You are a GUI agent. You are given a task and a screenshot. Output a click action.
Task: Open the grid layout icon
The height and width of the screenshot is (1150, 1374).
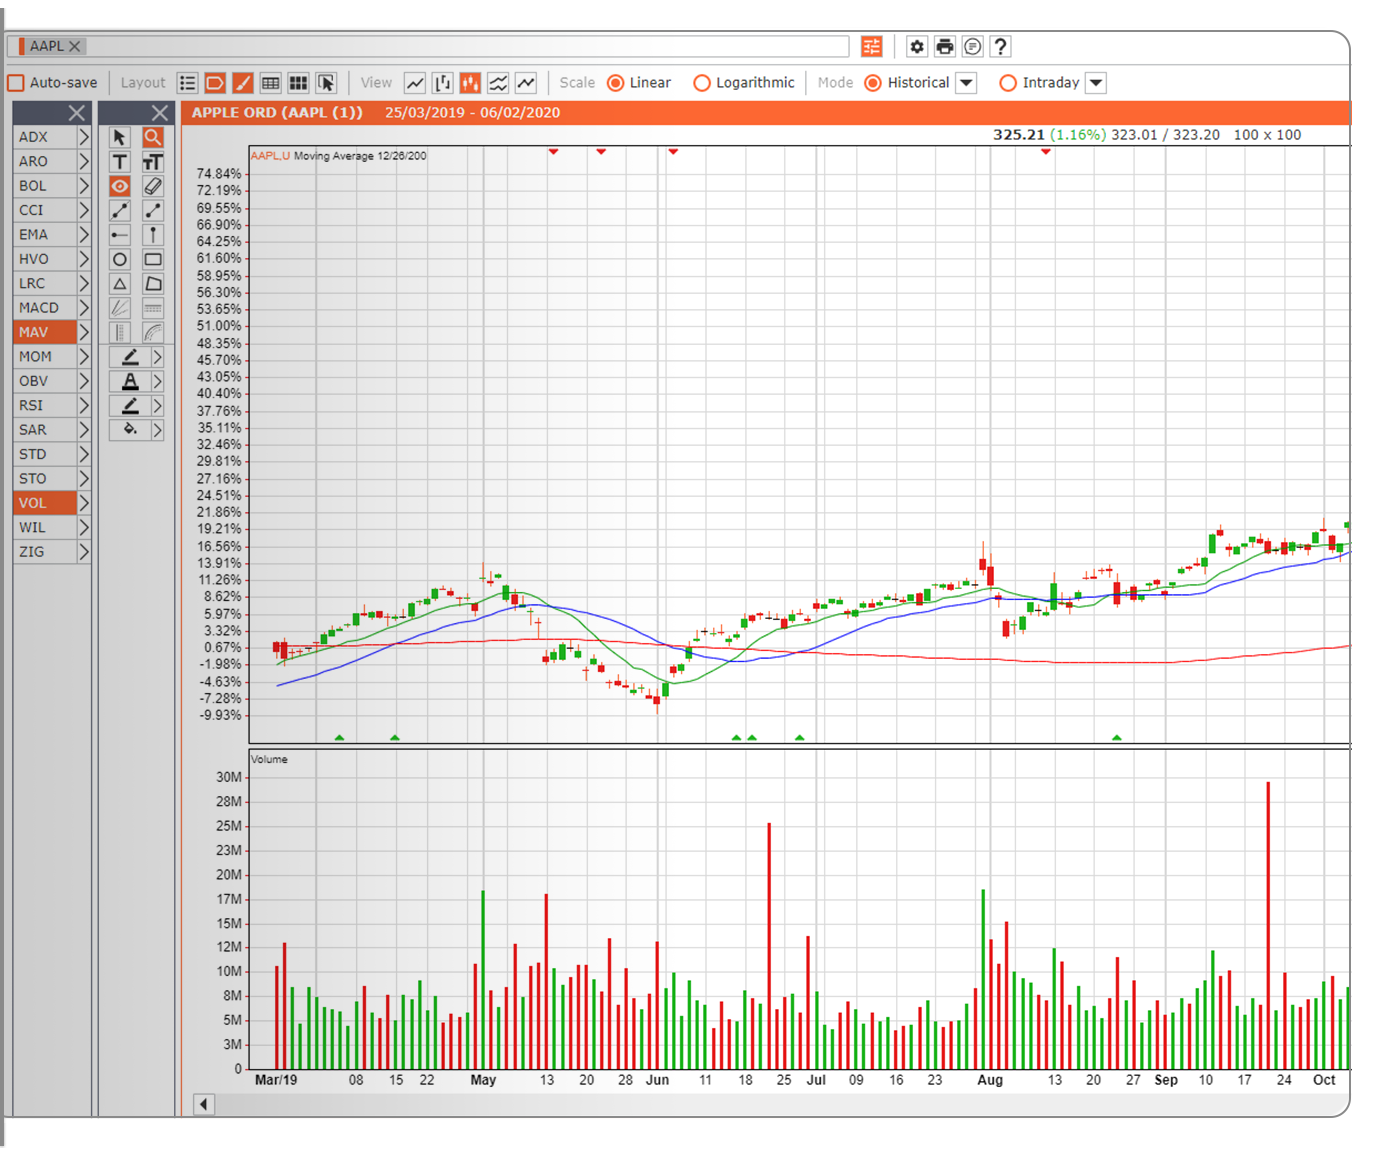click(x=298, y=83)
